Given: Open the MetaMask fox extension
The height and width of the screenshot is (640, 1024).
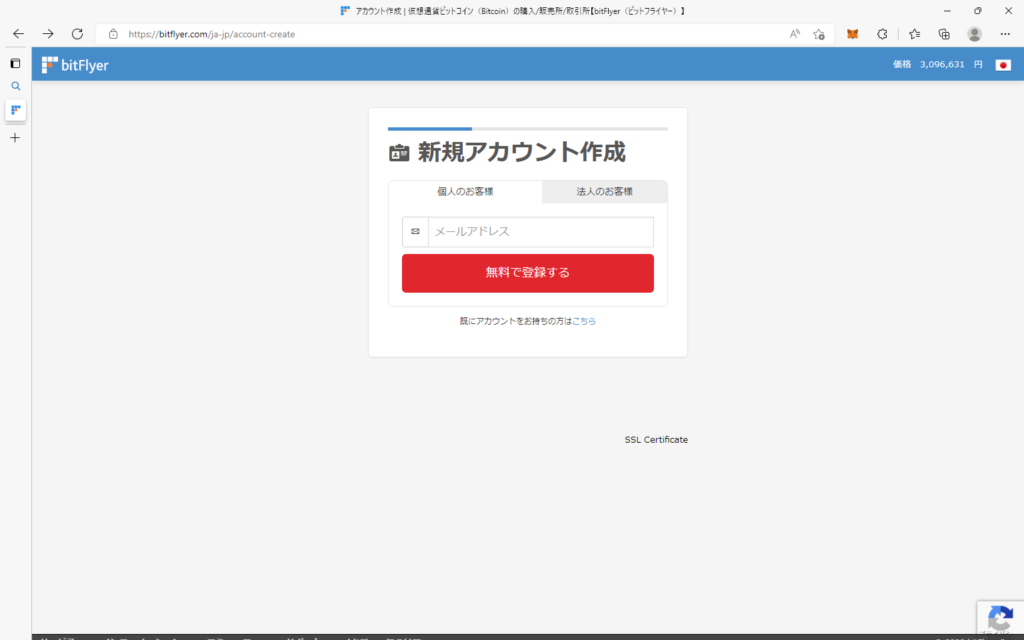Looking at the screenshot, I should pos(852,34).
